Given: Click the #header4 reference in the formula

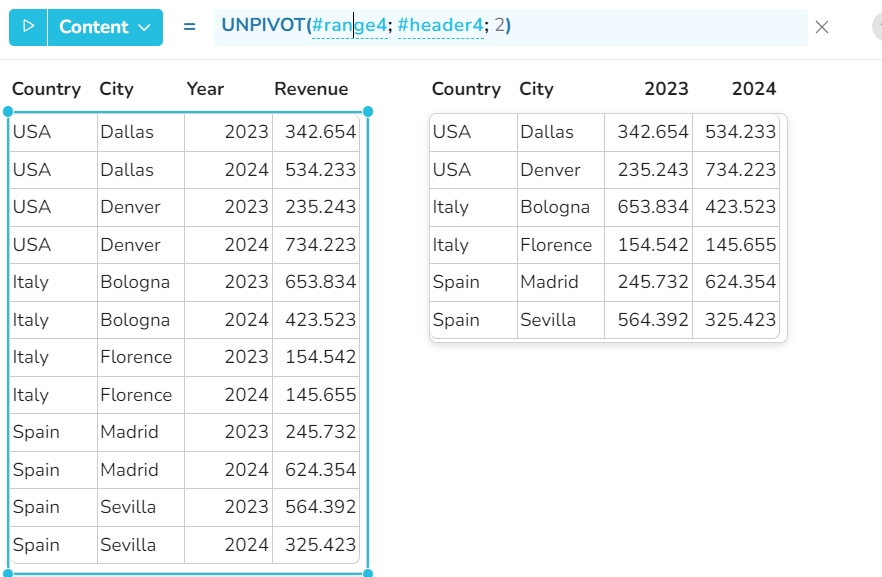Looking at the screenshot, I should pyautogui.click(x=440, y=25).
